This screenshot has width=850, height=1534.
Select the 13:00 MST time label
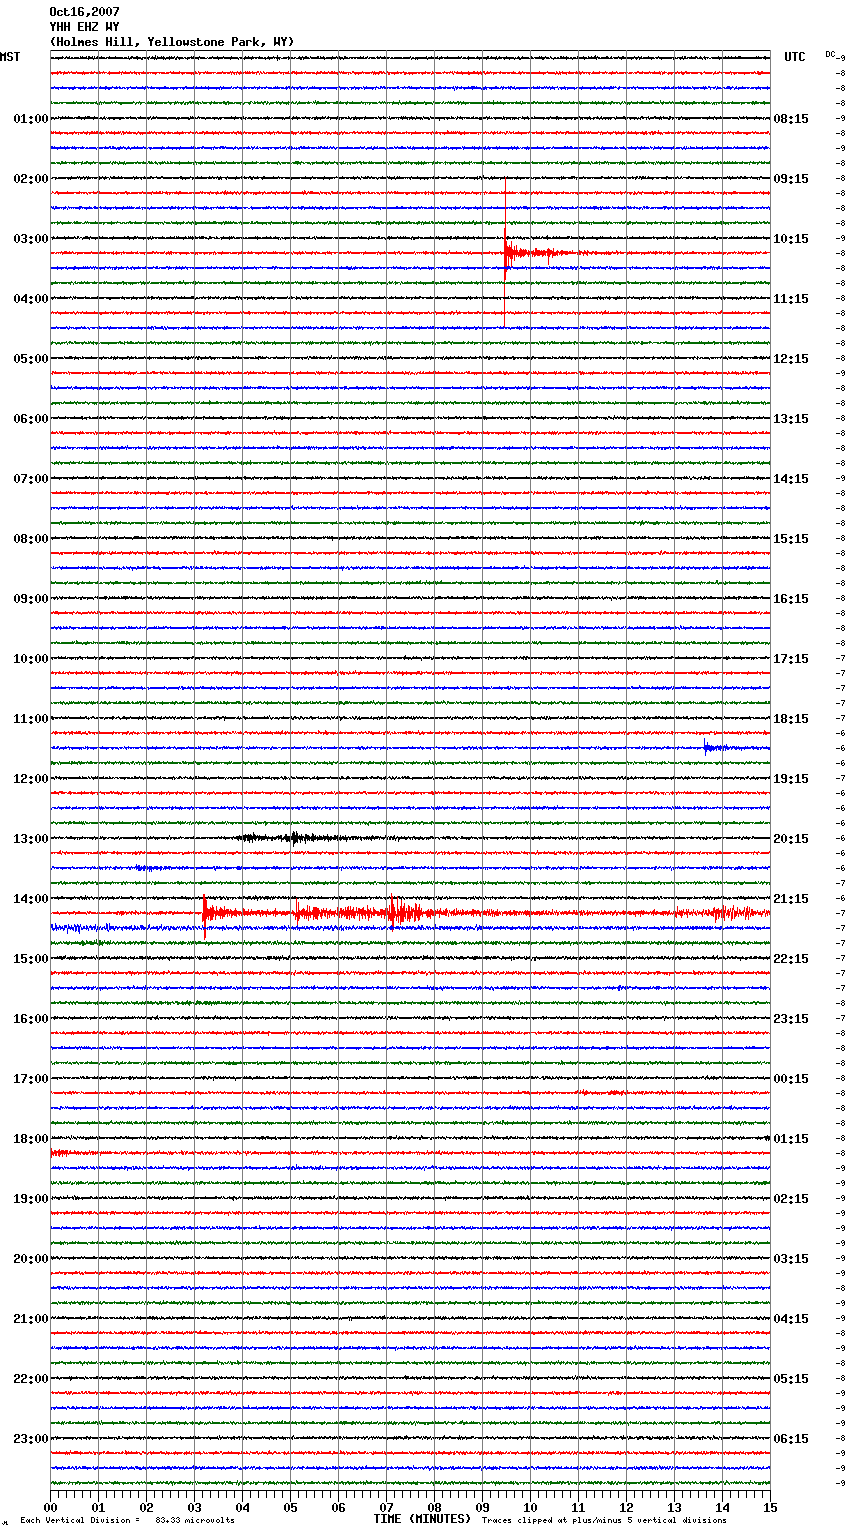[x=30, y=839]
